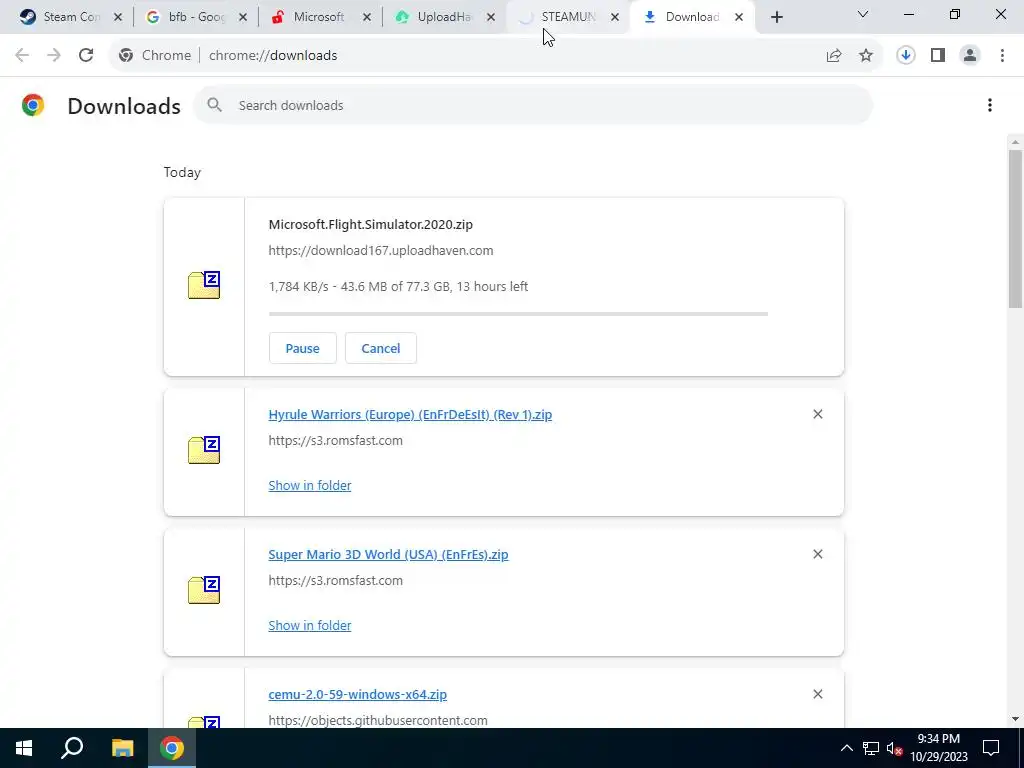Open the notification center icon
Screen dimensions: 1024x768
pos(991,748)
